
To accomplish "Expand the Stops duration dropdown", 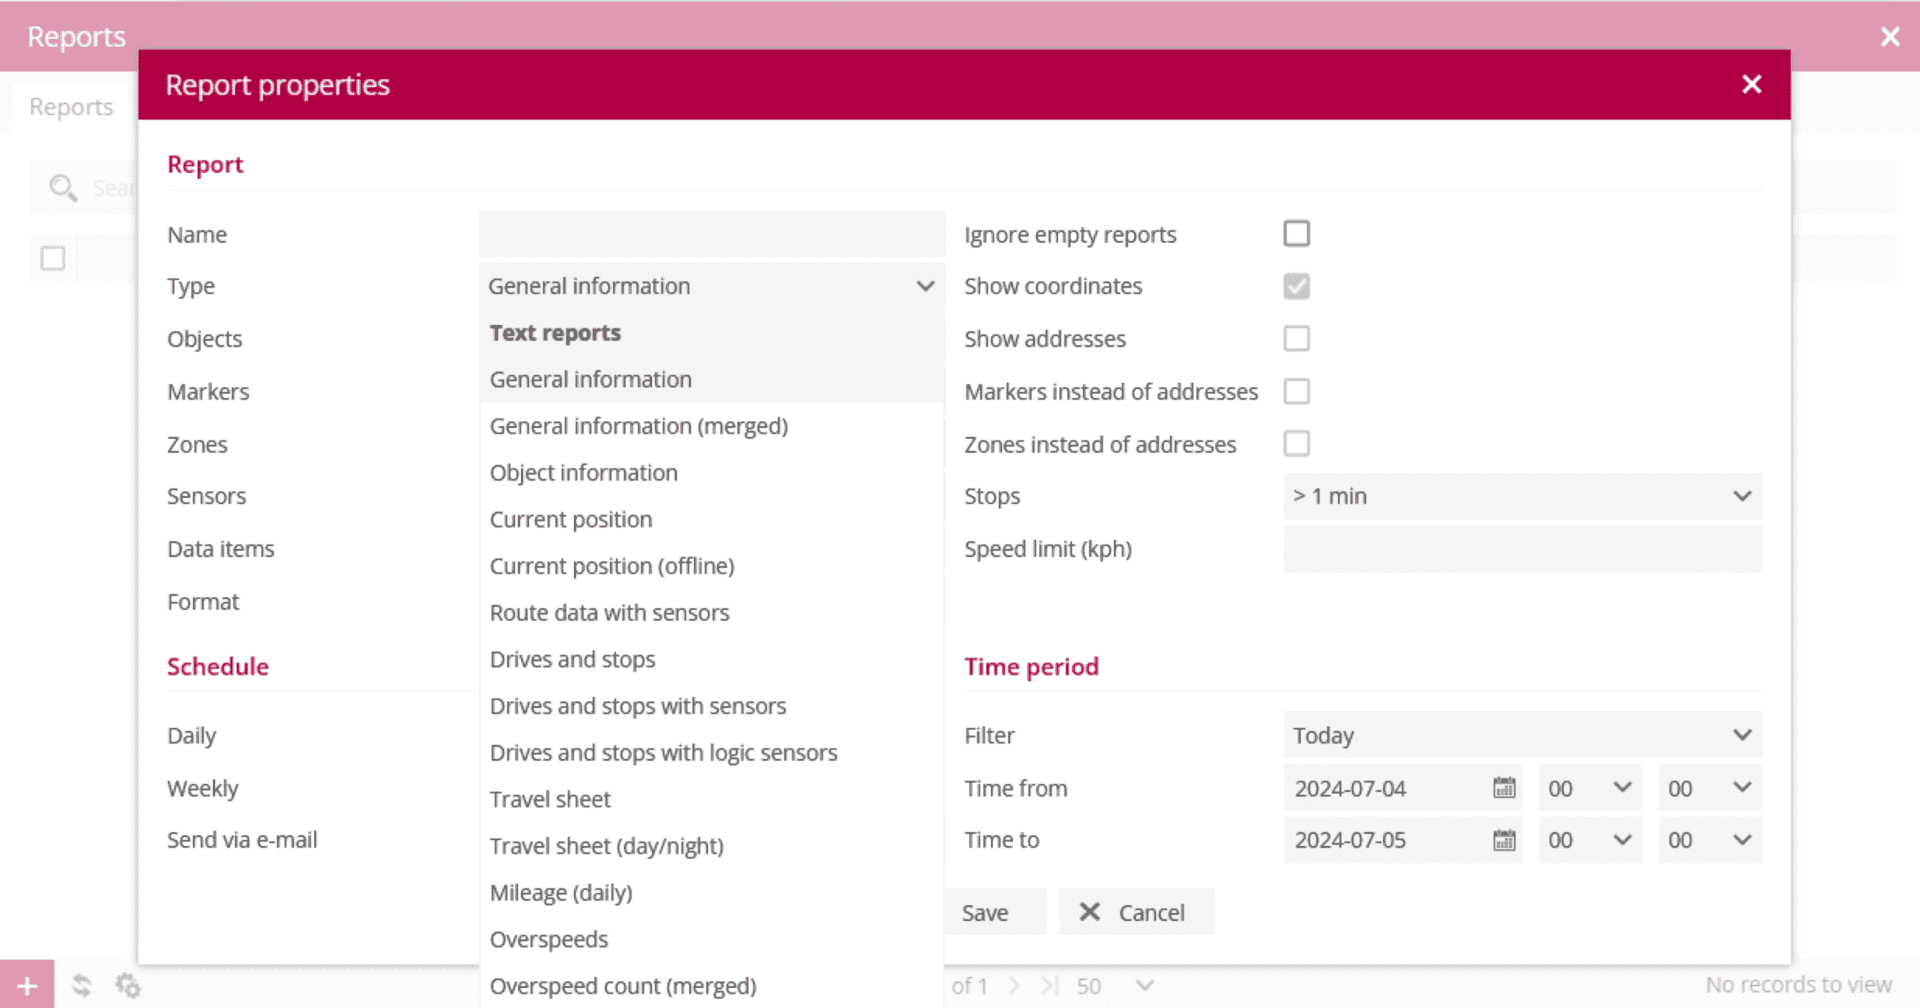I will [x=1521, y=497].
